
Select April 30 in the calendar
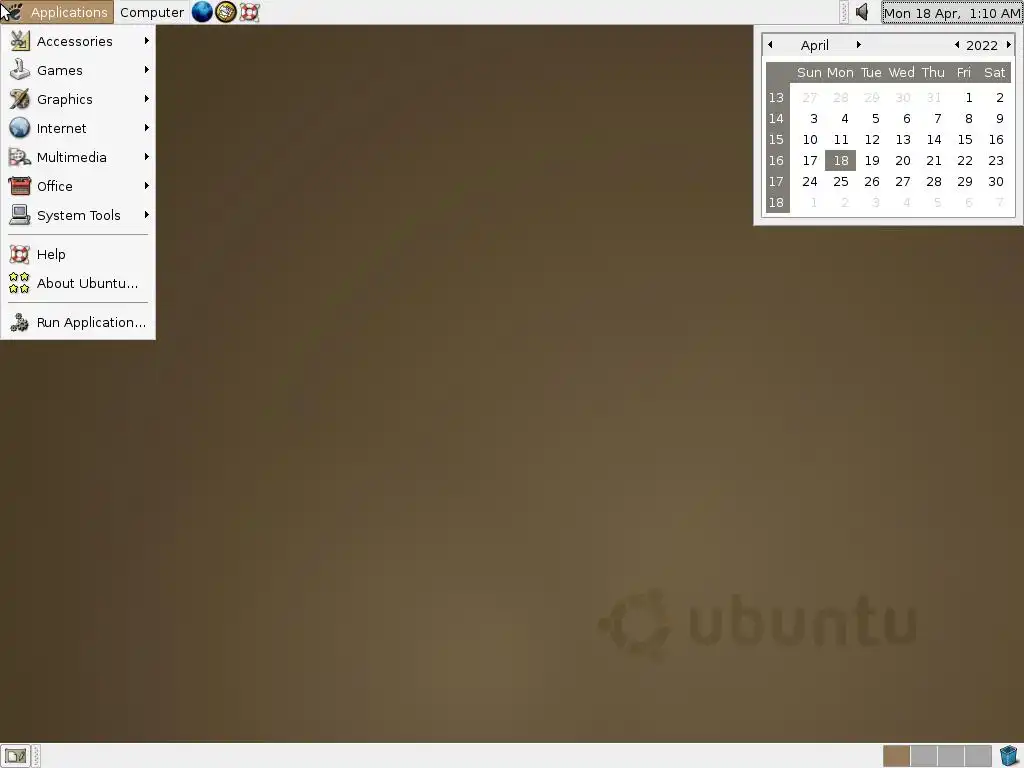click(996, 182)
